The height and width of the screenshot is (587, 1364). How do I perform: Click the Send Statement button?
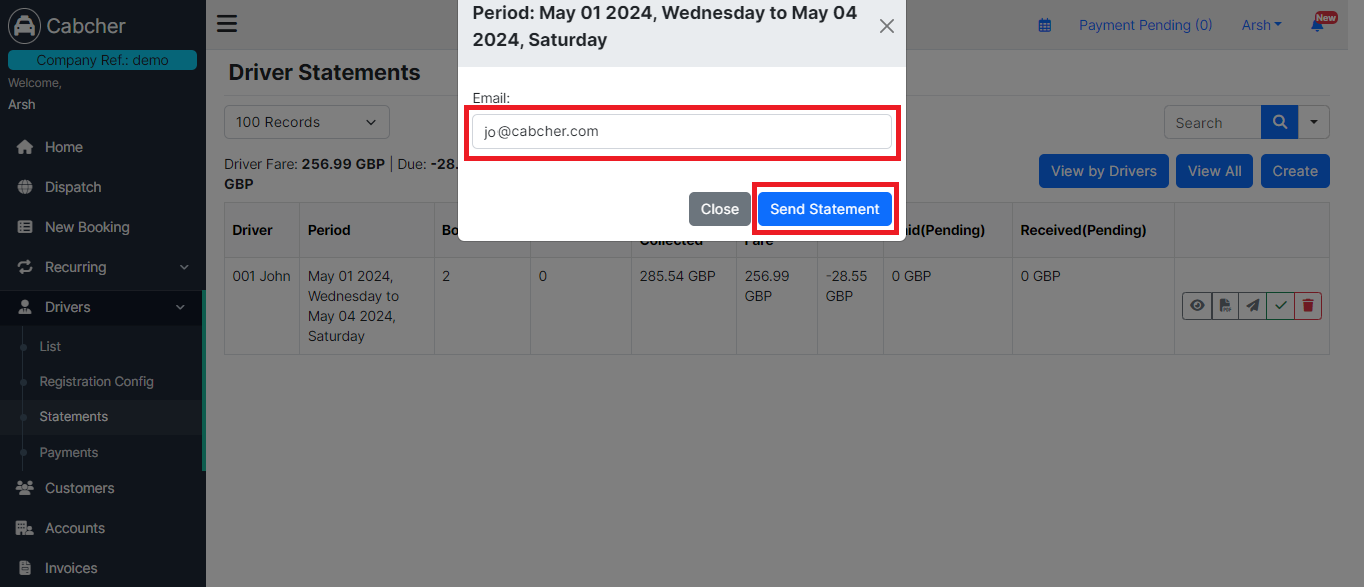click(x=825, y=209)
